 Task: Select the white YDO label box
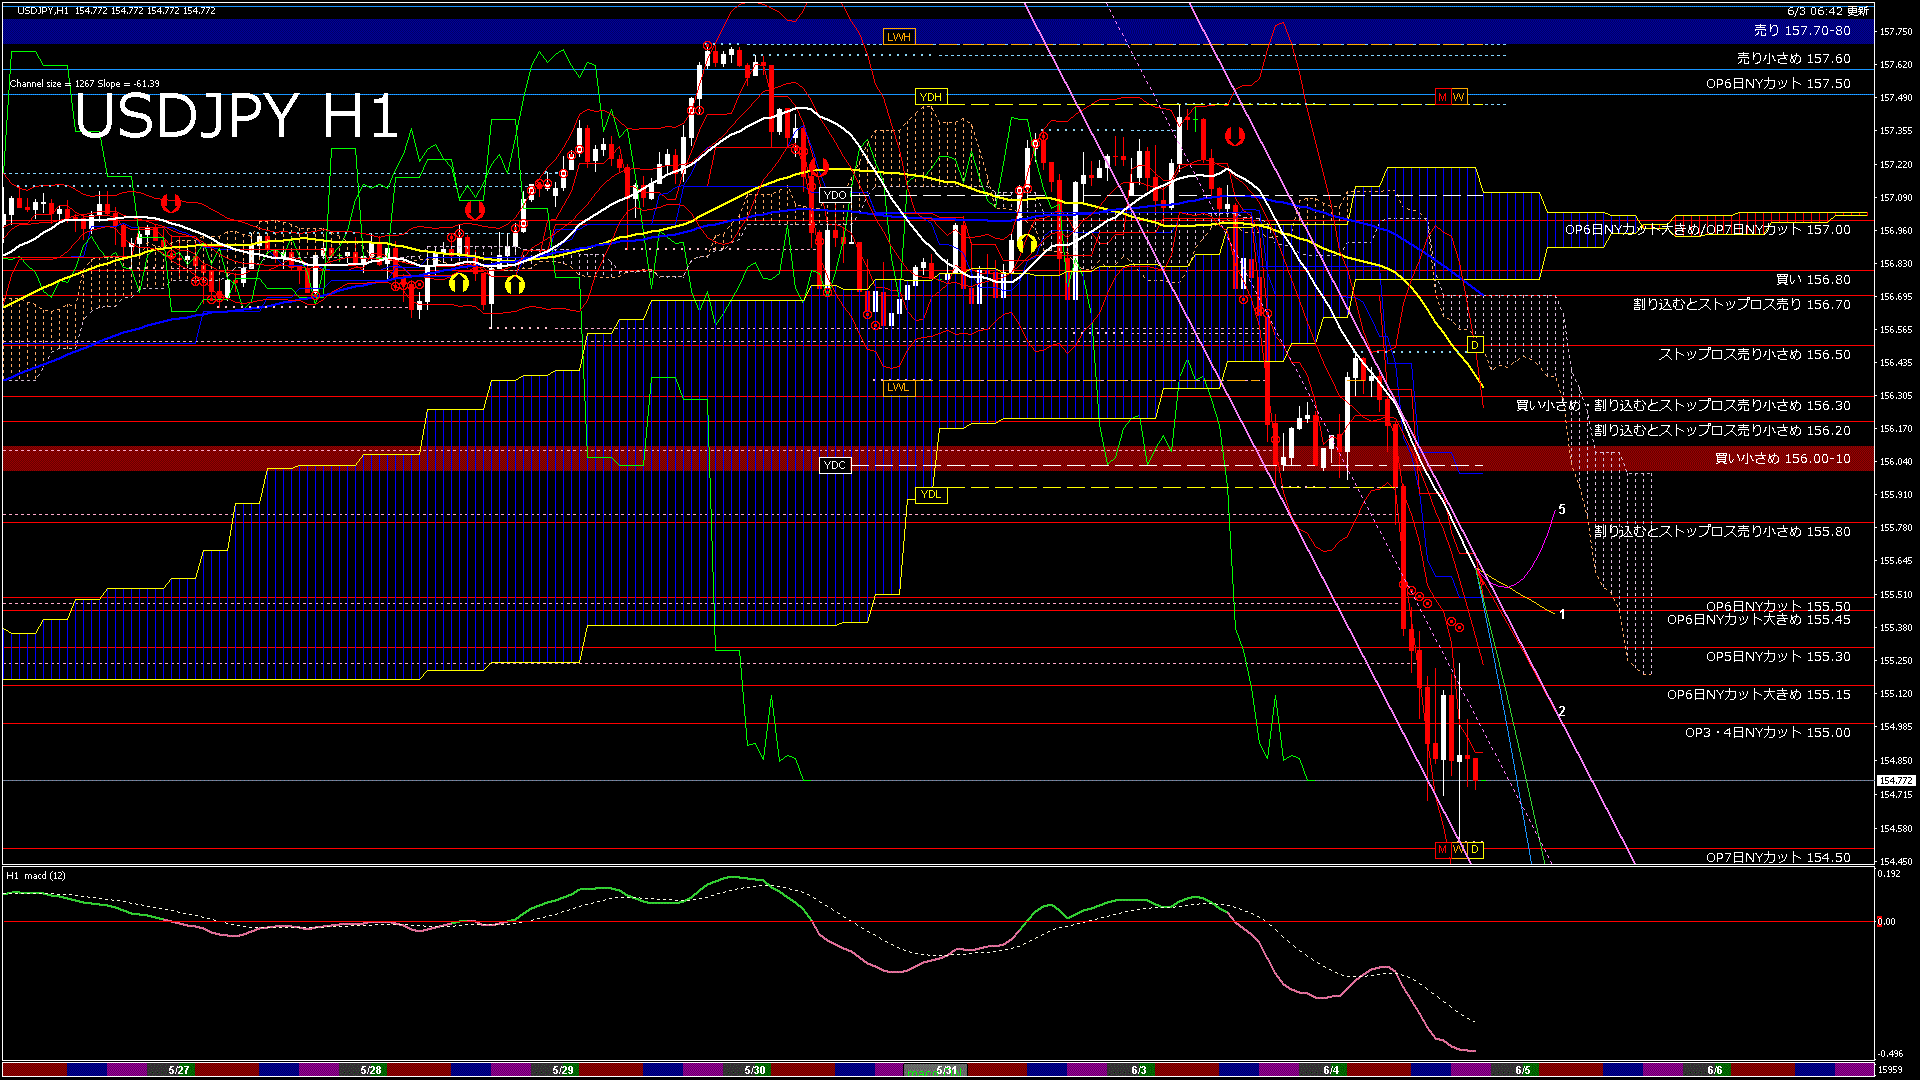pos(834,195)
